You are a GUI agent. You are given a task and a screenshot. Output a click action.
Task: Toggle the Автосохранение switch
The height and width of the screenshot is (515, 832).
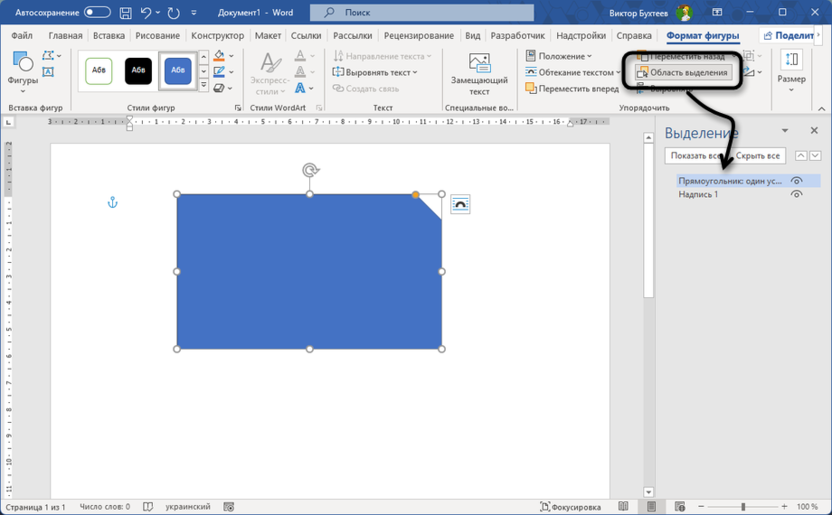pos(97,13)
